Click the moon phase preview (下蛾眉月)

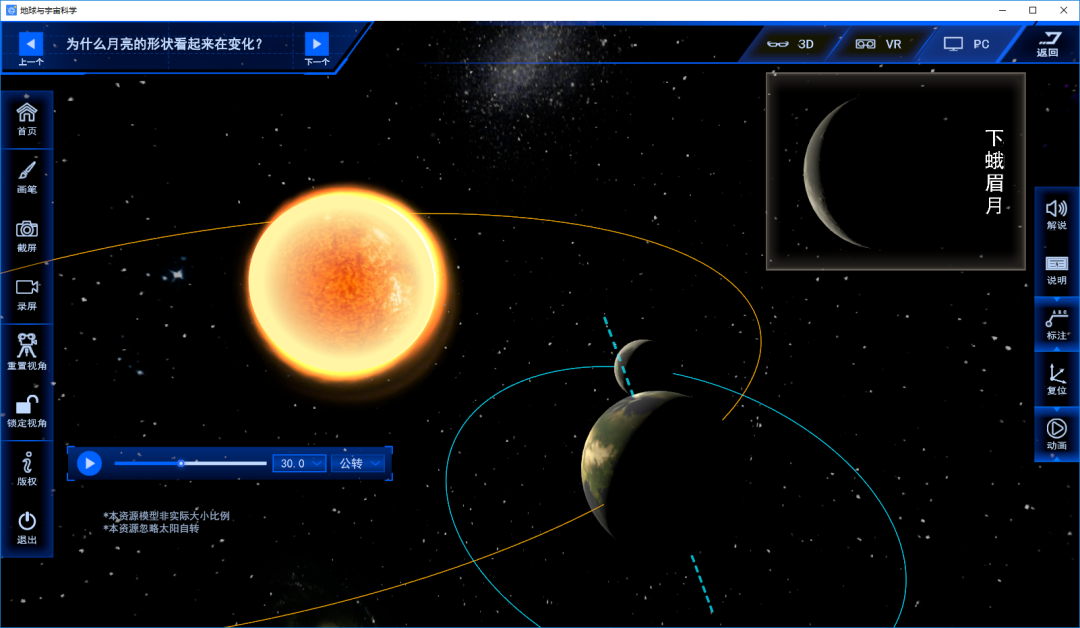click(895, 171)
